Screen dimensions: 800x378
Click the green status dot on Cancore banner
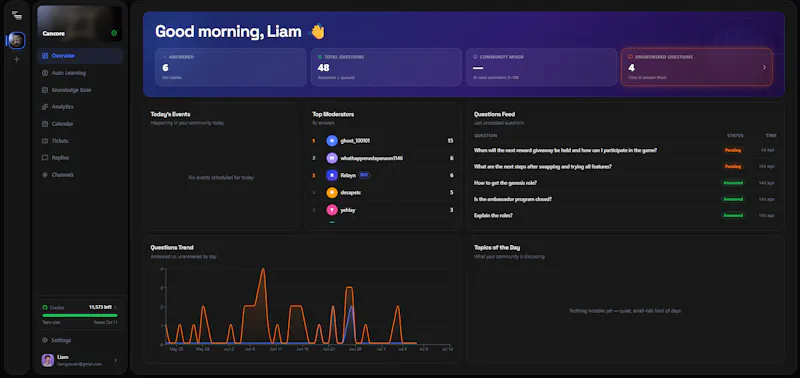(114, 33)
